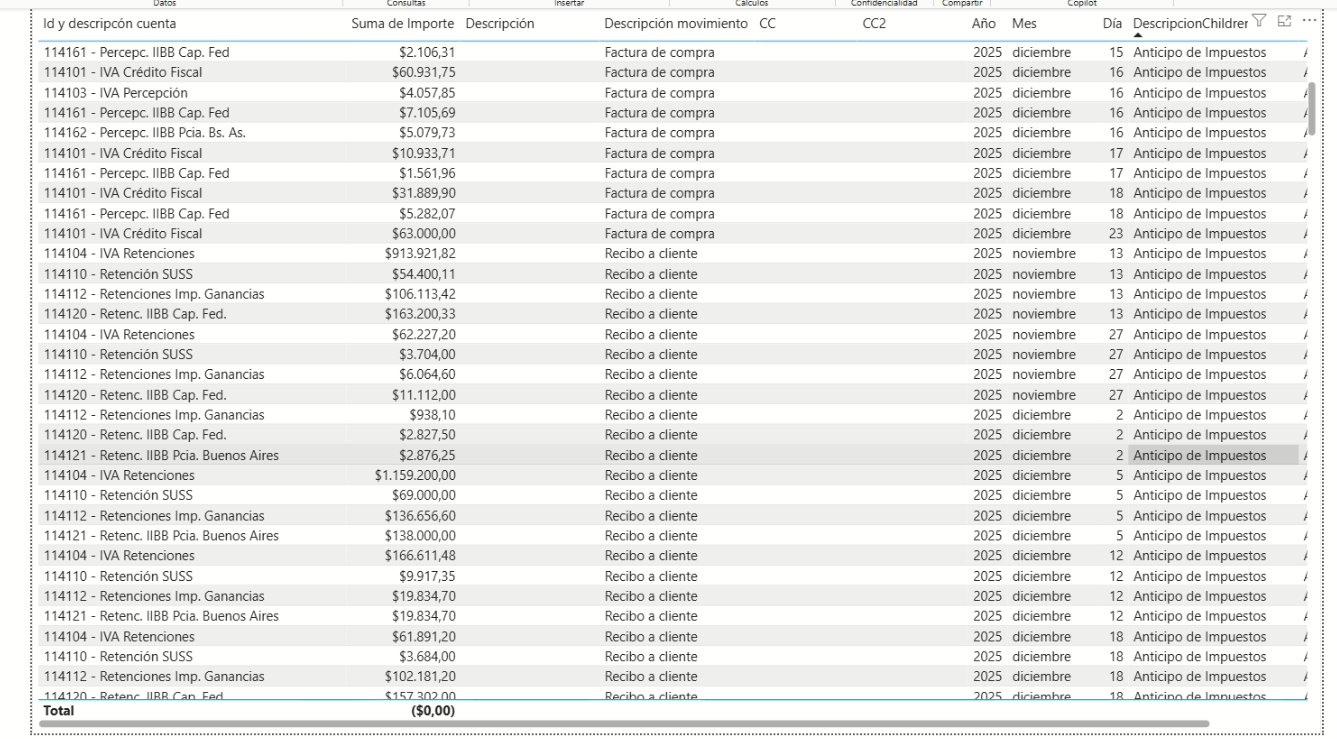Image resolution: width=1337 pixels, height=739 pixels.
Task: Click the 'Descripción movimiento' column header
Action: coord(675,23)
